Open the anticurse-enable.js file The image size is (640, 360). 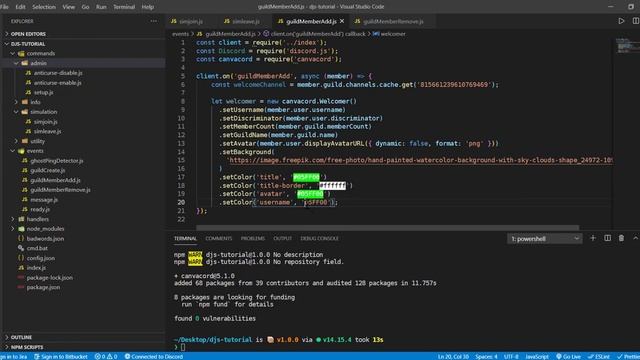point(58,82)
